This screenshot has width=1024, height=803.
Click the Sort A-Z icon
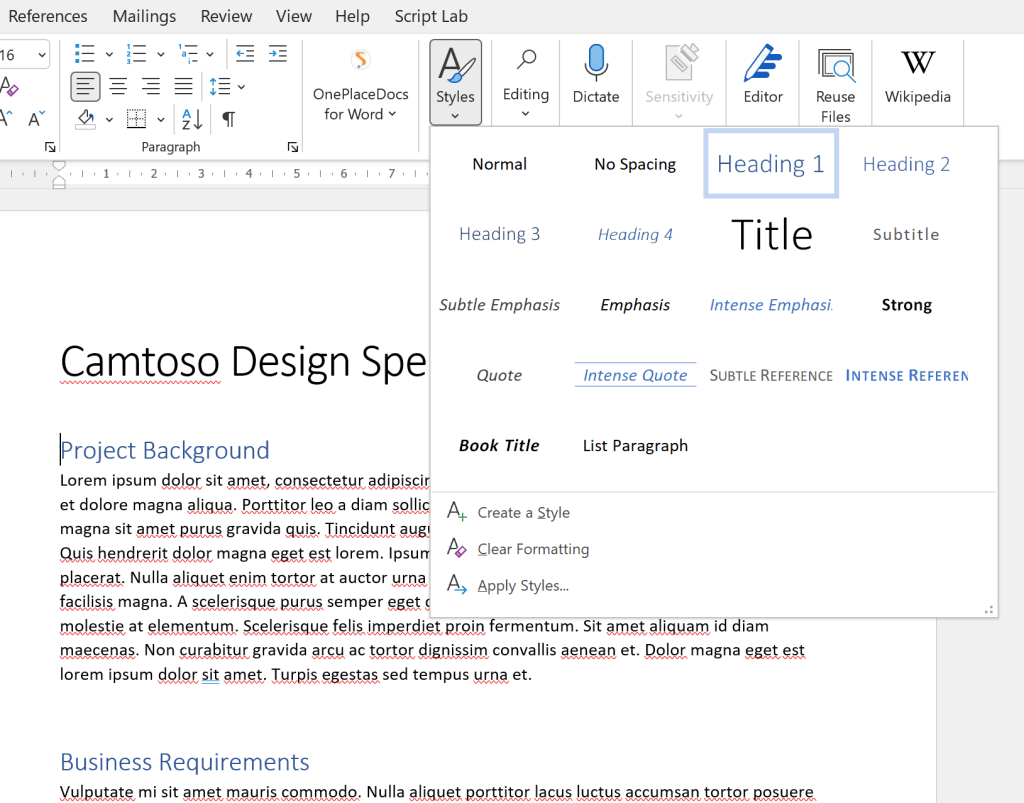coord(192,120)
